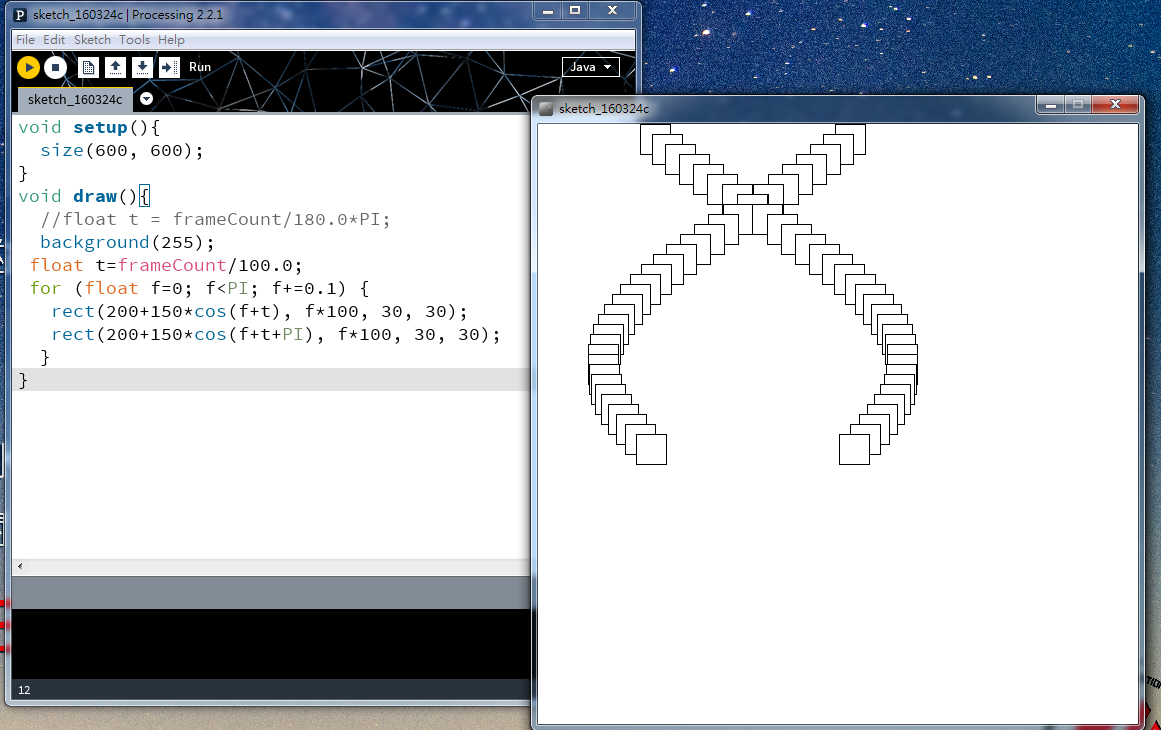Close the sketch output window
Screen dimensions: 1161x730
tap(1115, 105)
